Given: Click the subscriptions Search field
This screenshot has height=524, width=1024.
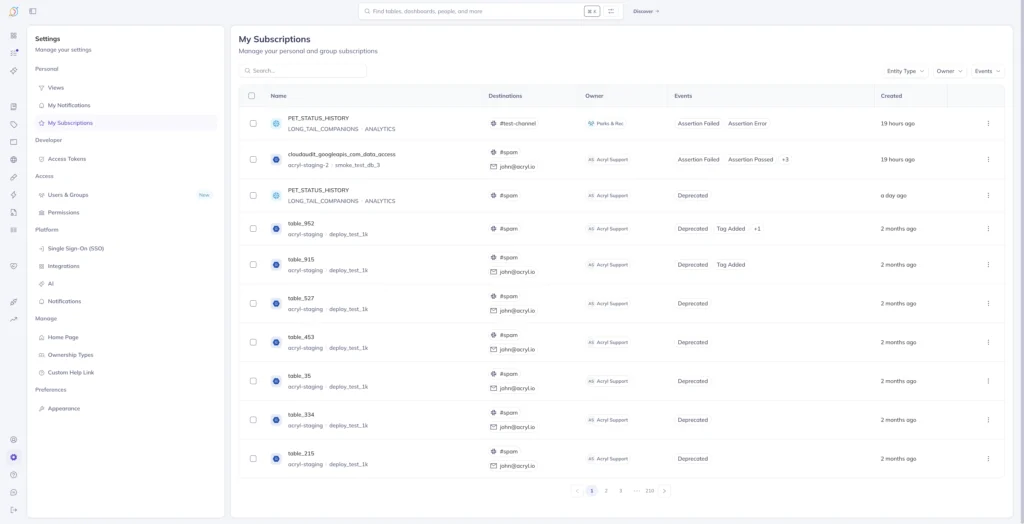Looking at the screenshot, I should 303,71.
